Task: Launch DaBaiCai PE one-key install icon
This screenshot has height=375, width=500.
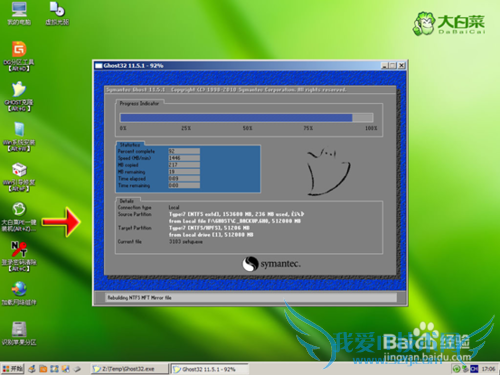Action: click(19, 217)
